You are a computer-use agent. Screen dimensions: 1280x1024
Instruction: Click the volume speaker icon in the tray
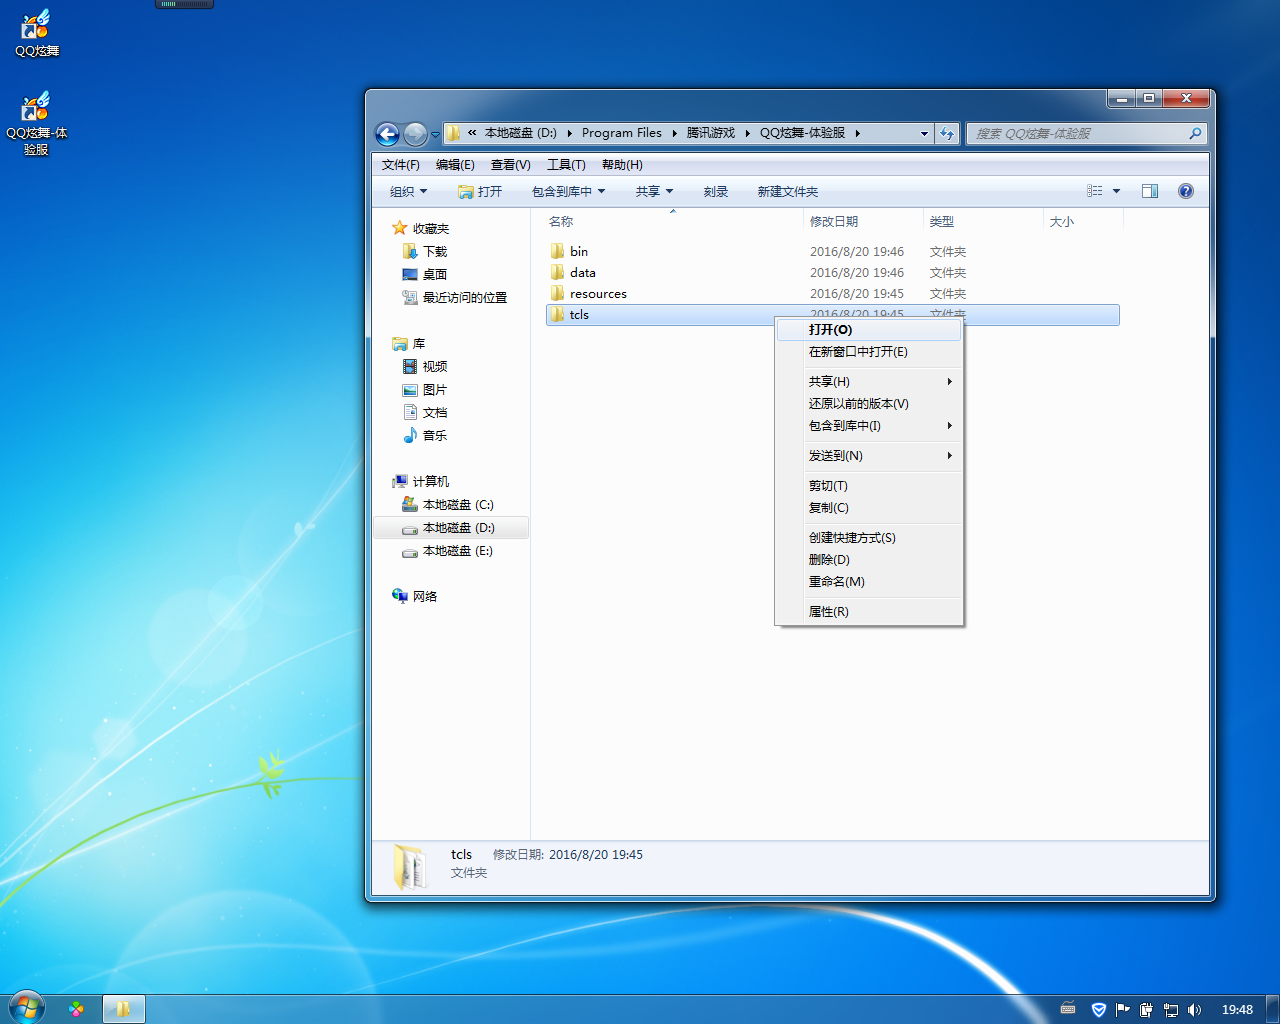coord(1194,1010)
